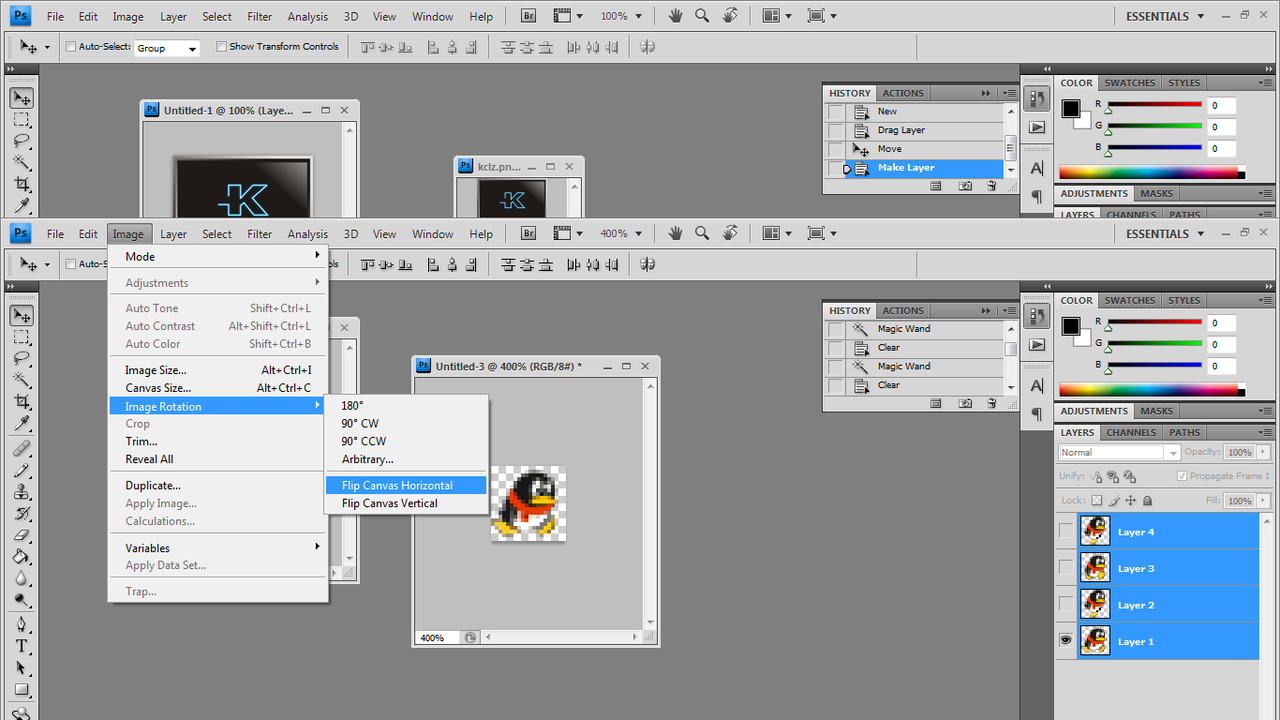Open Paragraph panel icon in upper window dock
This screenshot has height=720, width=1280.
(x=1037, y=196)
